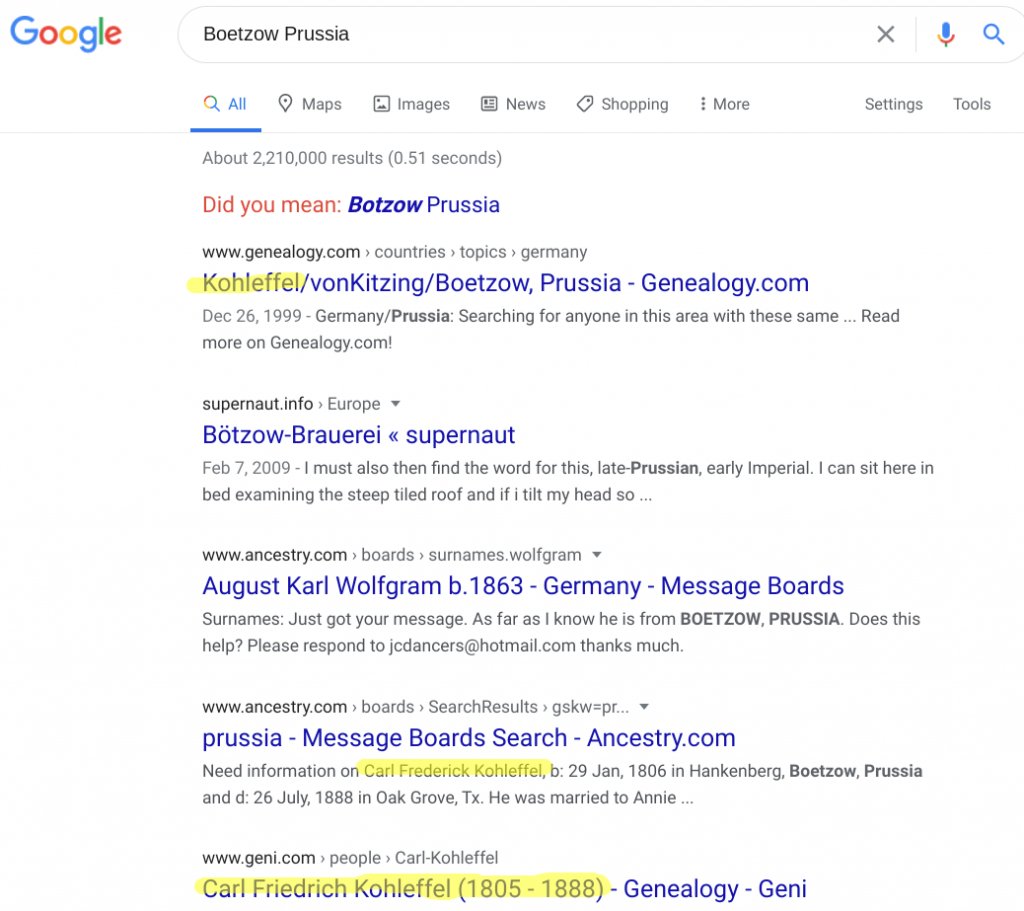Open Kohleffel/vonKitzing/Boetzow Genealogy.com result
Image resolution: width=1024 pixels, height=911 pixels.
click(505, 283)
